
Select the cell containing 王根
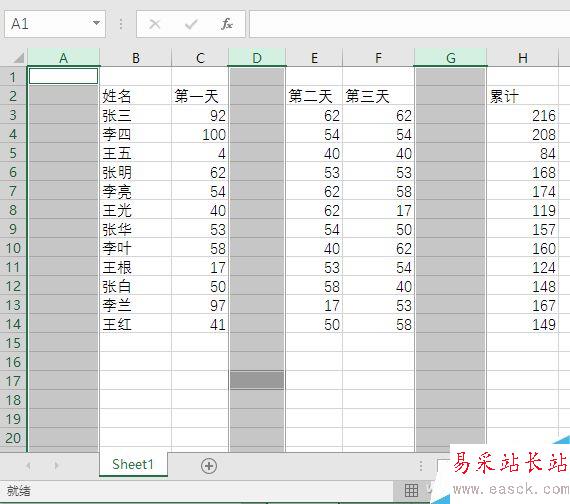(x=135, y=267)
